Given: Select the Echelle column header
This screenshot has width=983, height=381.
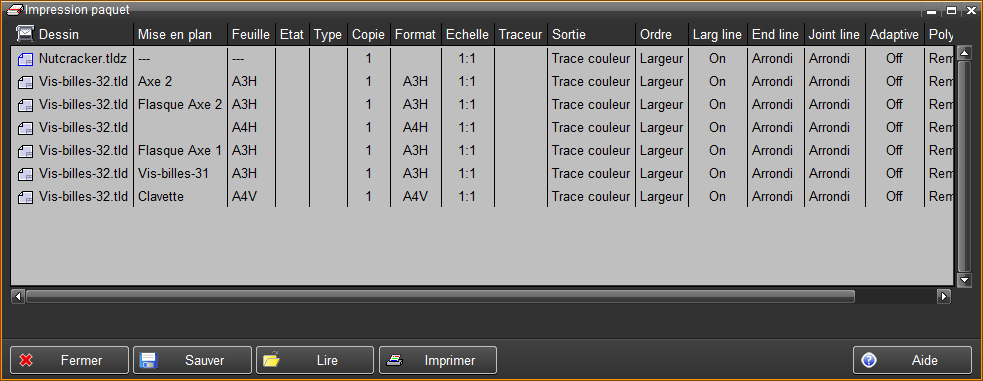Looking at the screenshot, I should pos(468,34).
